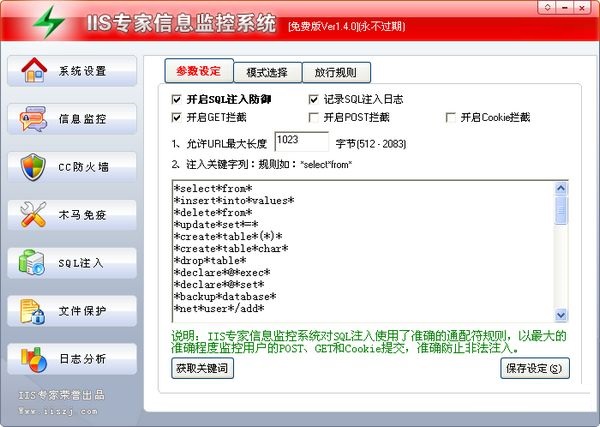Switch to the 模式选择 tab
Screen dimensions: 600x427
pos(267,72)
